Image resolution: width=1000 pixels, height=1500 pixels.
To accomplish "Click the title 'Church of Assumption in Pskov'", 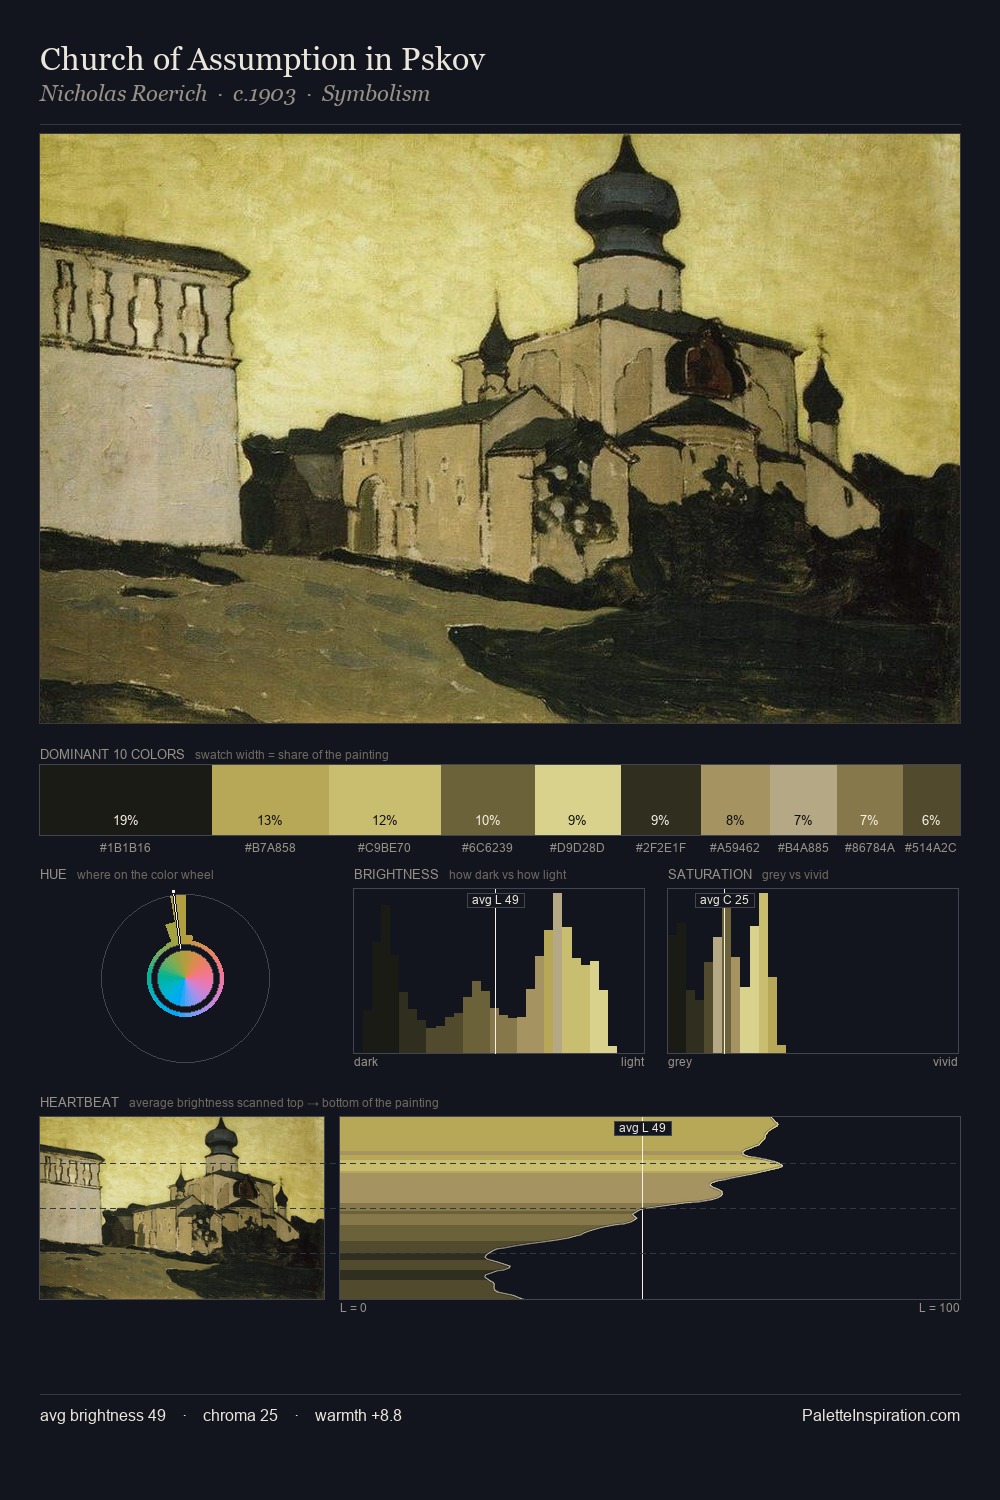I will 262,59.
